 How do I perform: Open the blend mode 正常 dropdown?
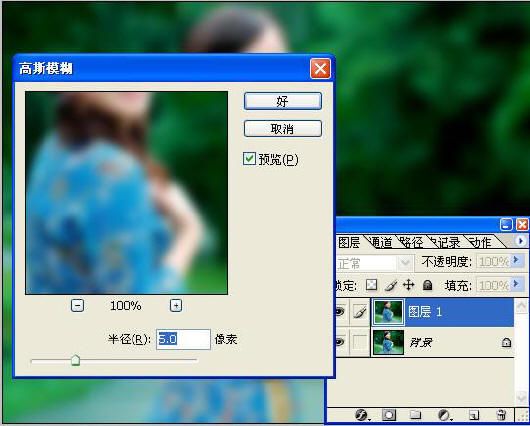click(405, 263)
